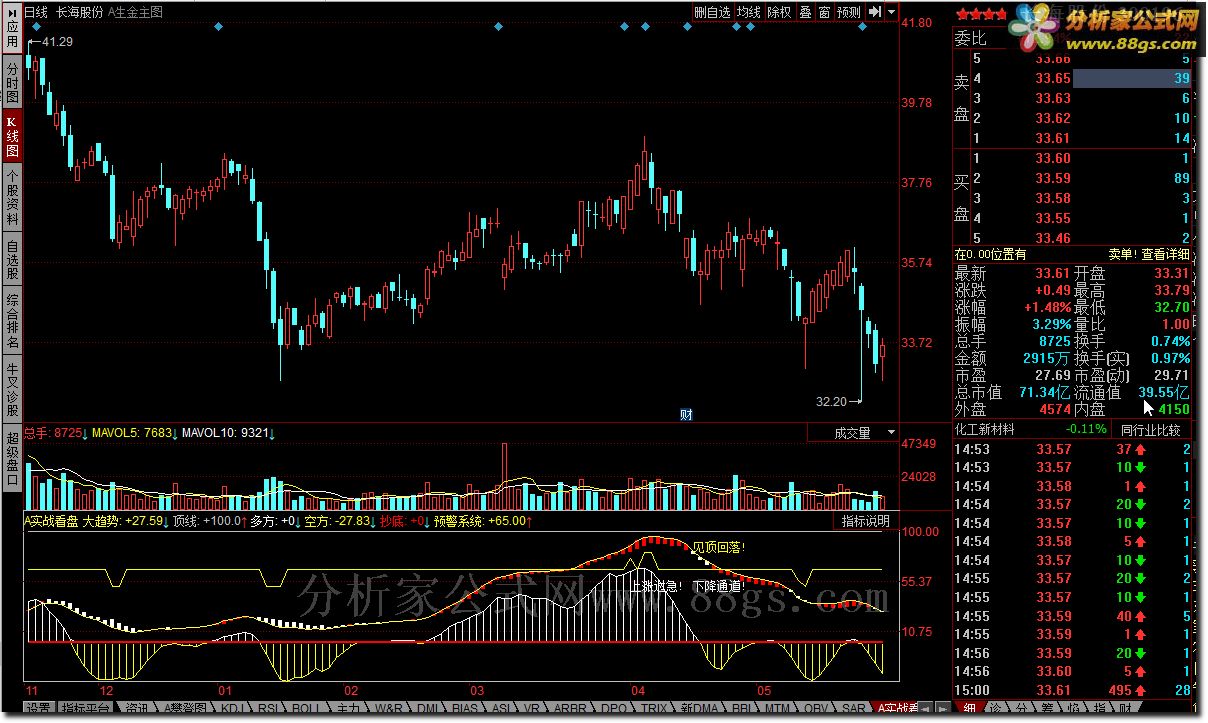Screen dimensions: 1208x723
Task: Switch to 分时图 sidebar tab
Action: [x=12, y=84]
